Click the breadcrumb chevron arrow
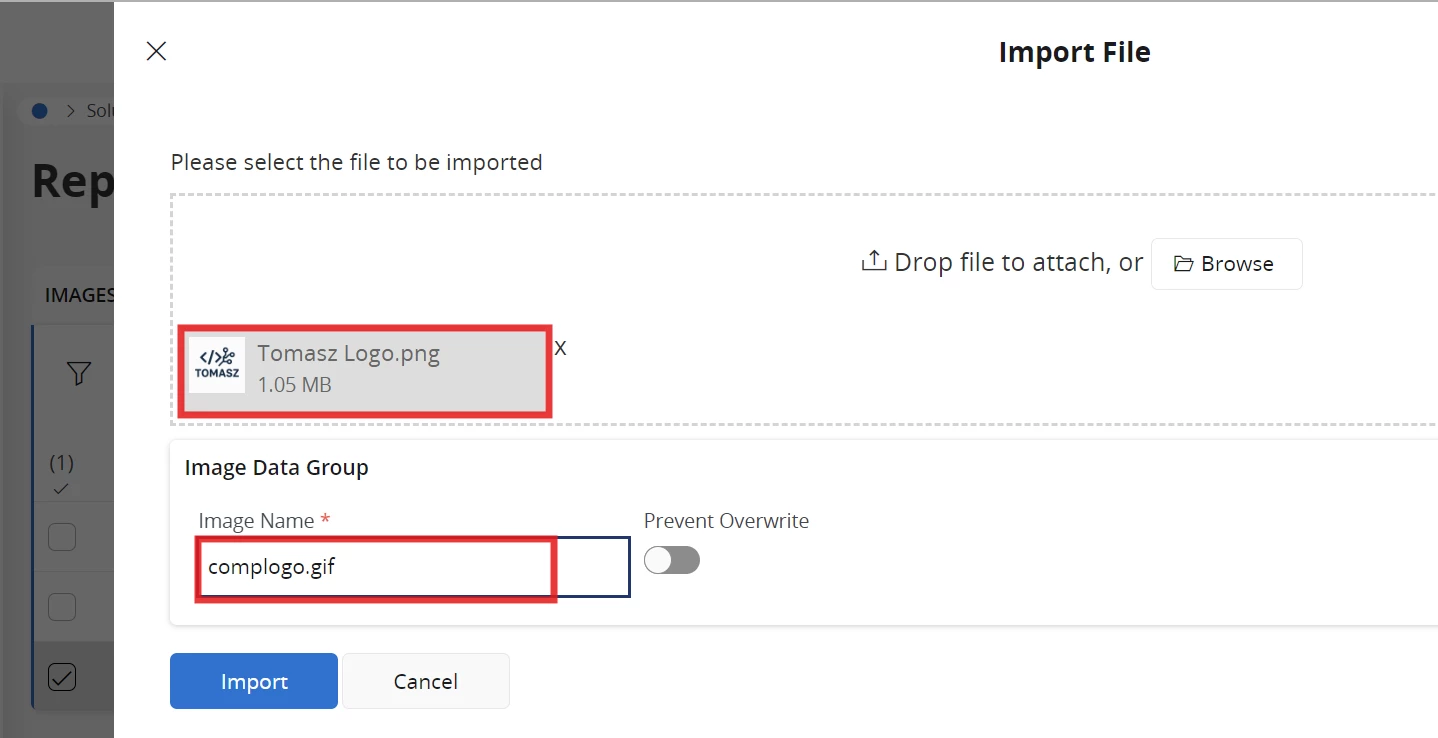Viewport: 1438px width, 738px height. [71, 111]
